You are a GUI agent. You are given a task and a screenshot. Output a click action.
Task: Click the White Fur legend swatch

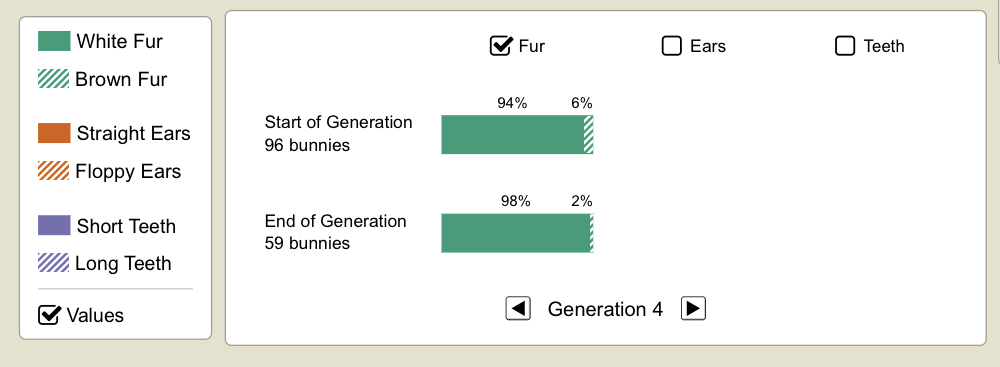click(54, 41)
